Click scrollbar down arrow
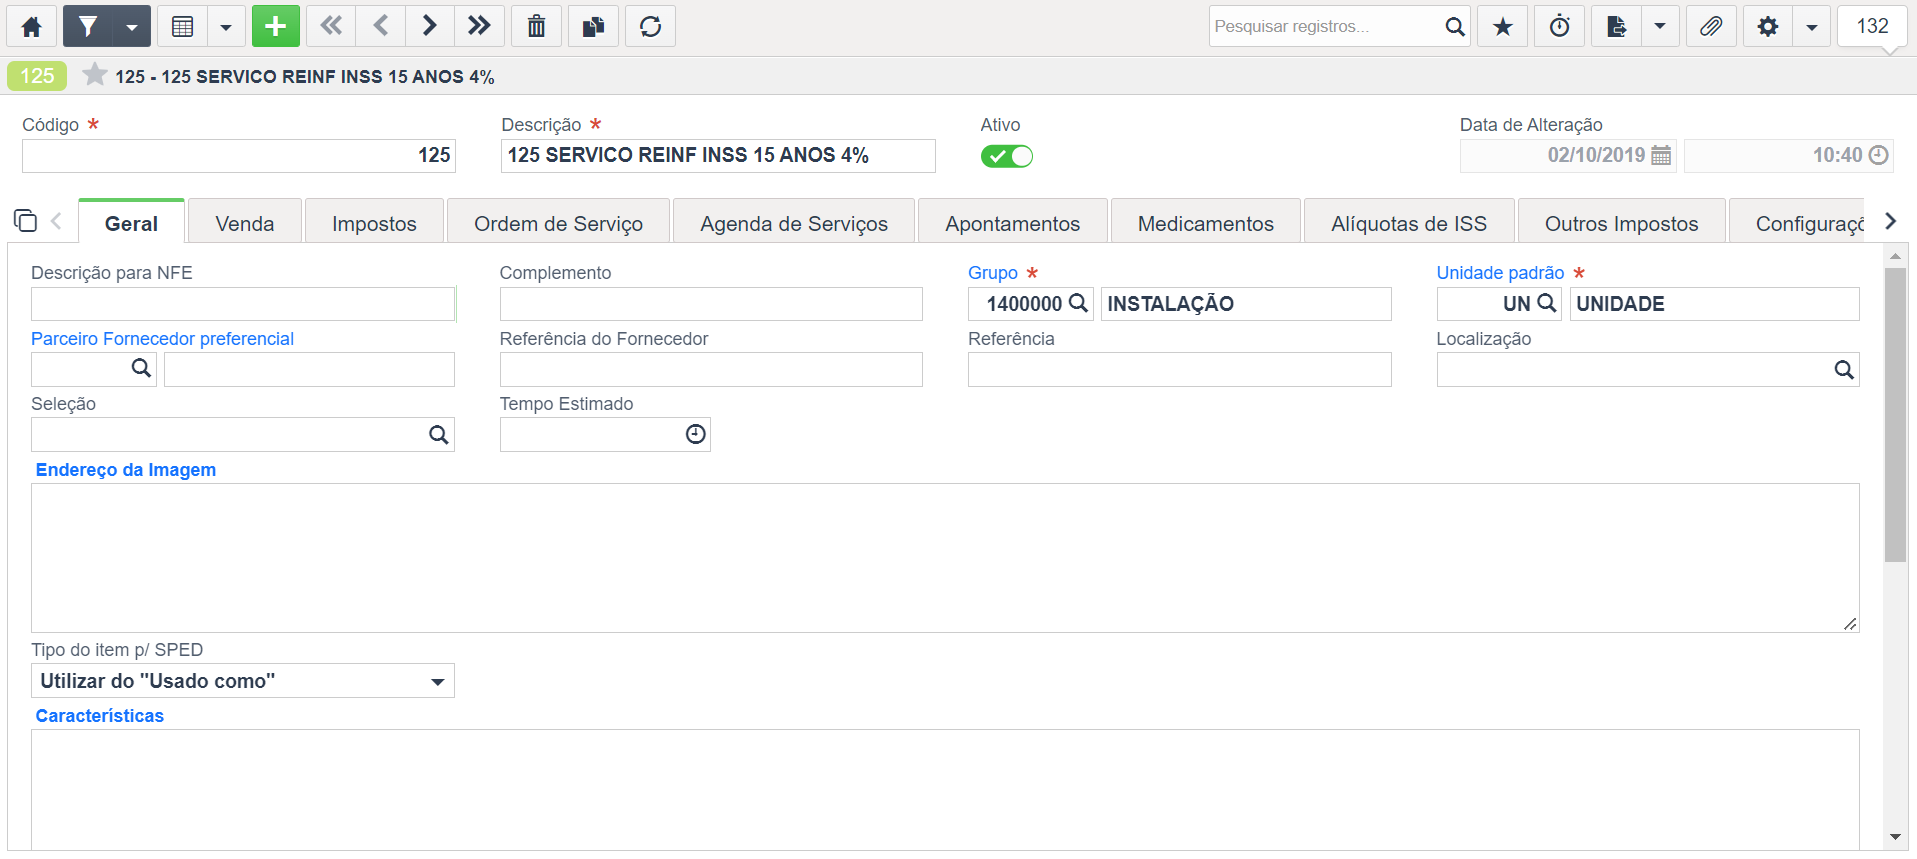 pyautogui.click(x=1895, y=837)
